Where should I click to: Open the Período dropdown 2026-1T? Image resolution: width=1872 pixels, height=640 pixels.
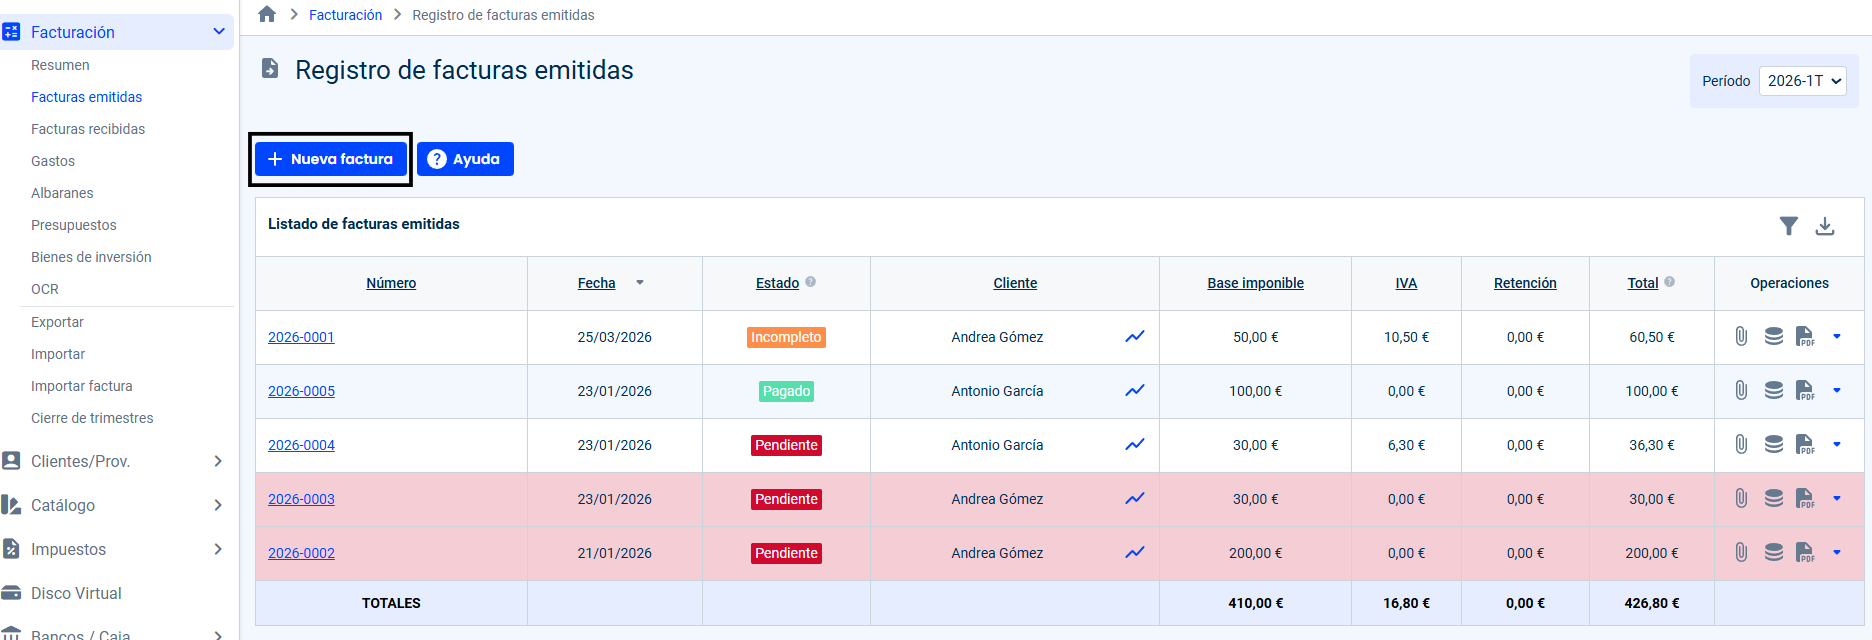pyautogui.click(x=1802, y=81)
